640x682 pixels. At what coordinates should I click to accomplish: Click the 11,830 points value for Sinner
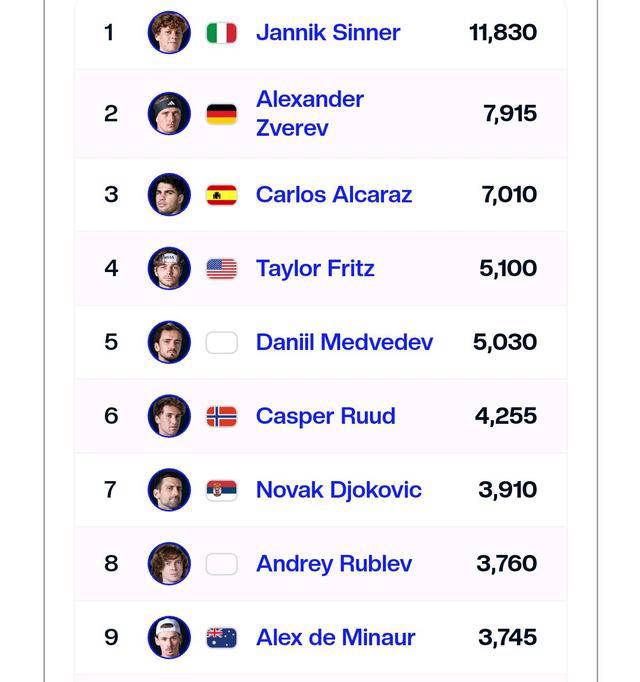503,33
